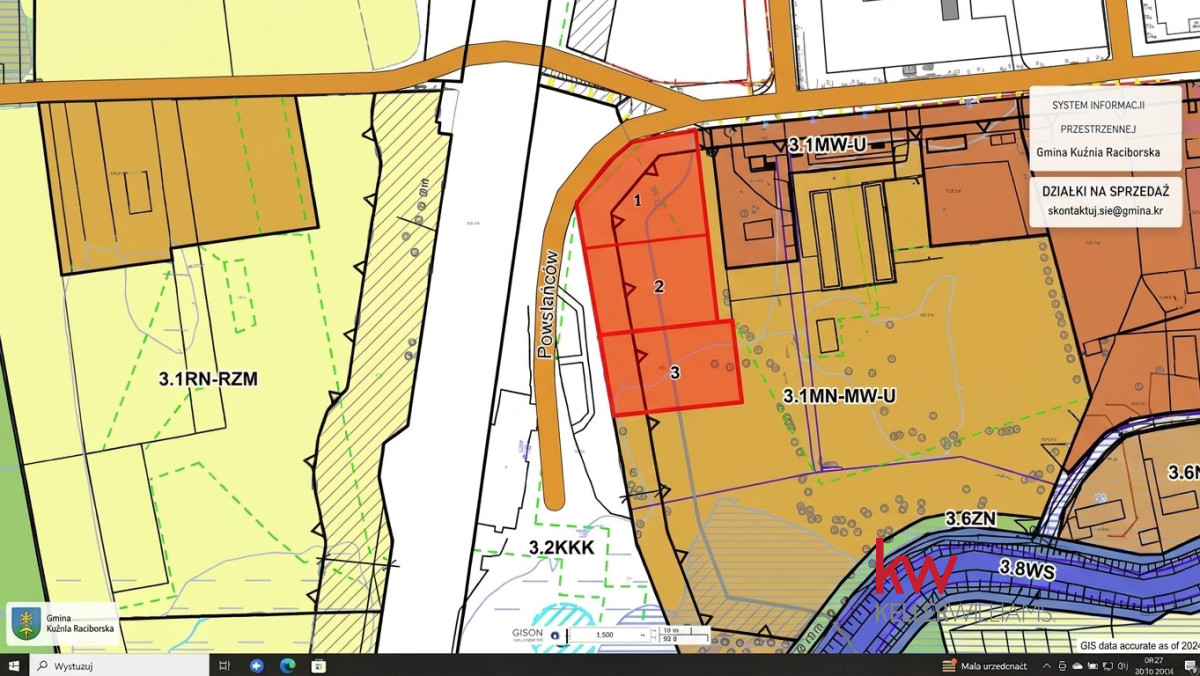Click the DZIAŁKI NA SPRZEDAŻ heading

(1105, 190)
